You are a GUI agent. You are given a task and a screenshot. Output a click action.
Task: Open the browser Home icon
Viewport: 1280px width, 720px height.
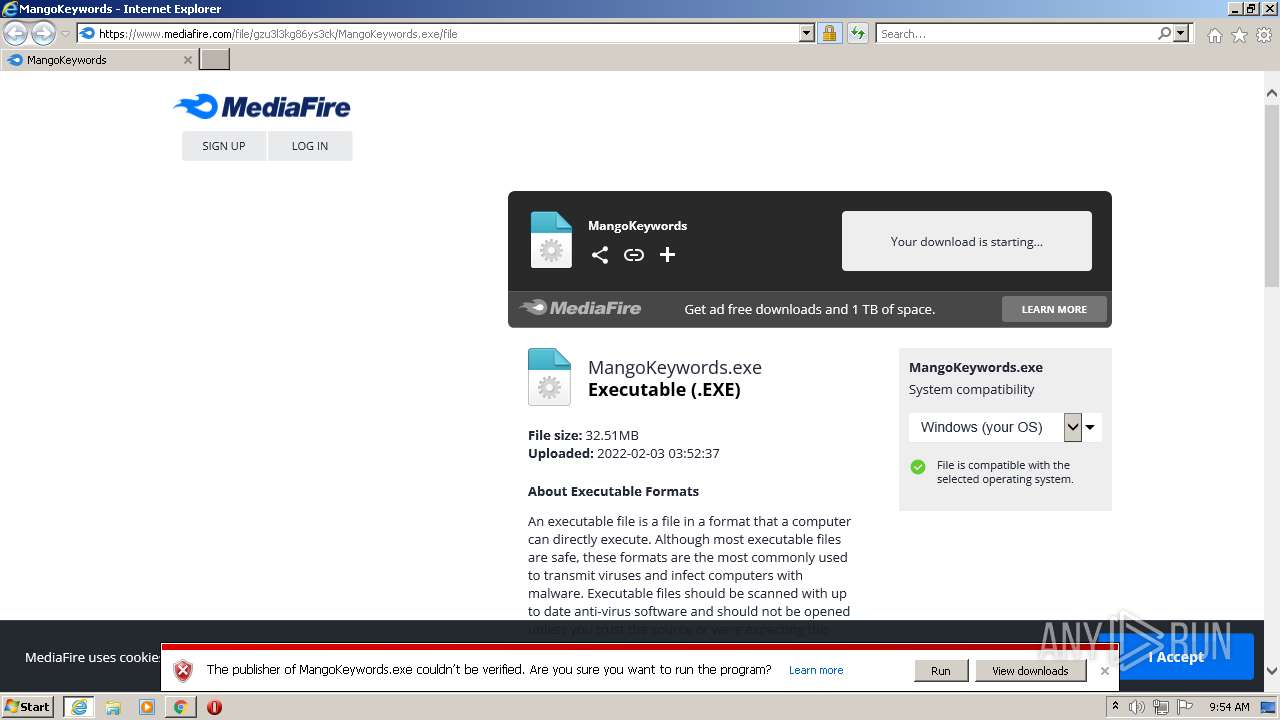point(1214,35)
